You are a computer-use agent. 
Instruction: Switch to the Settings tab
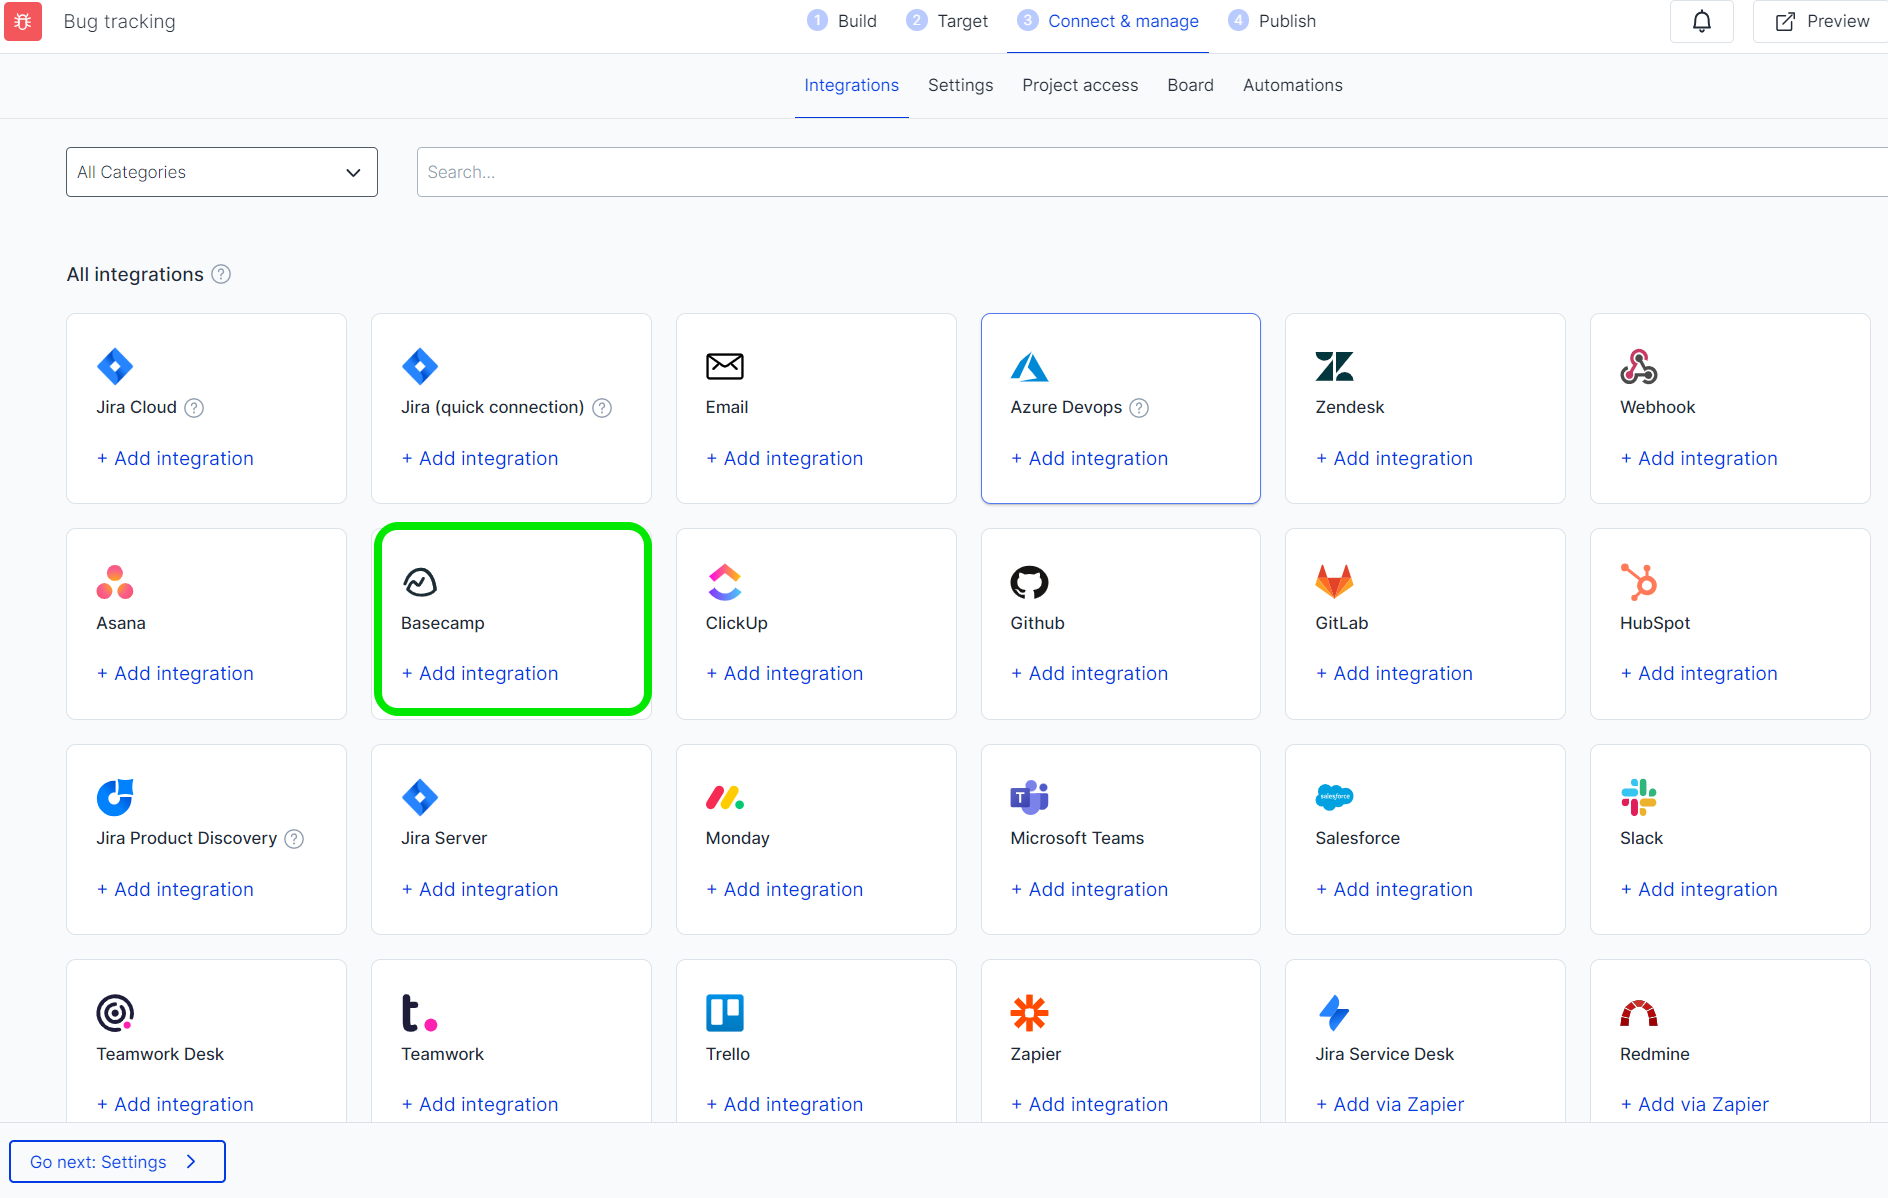point(960,85)
